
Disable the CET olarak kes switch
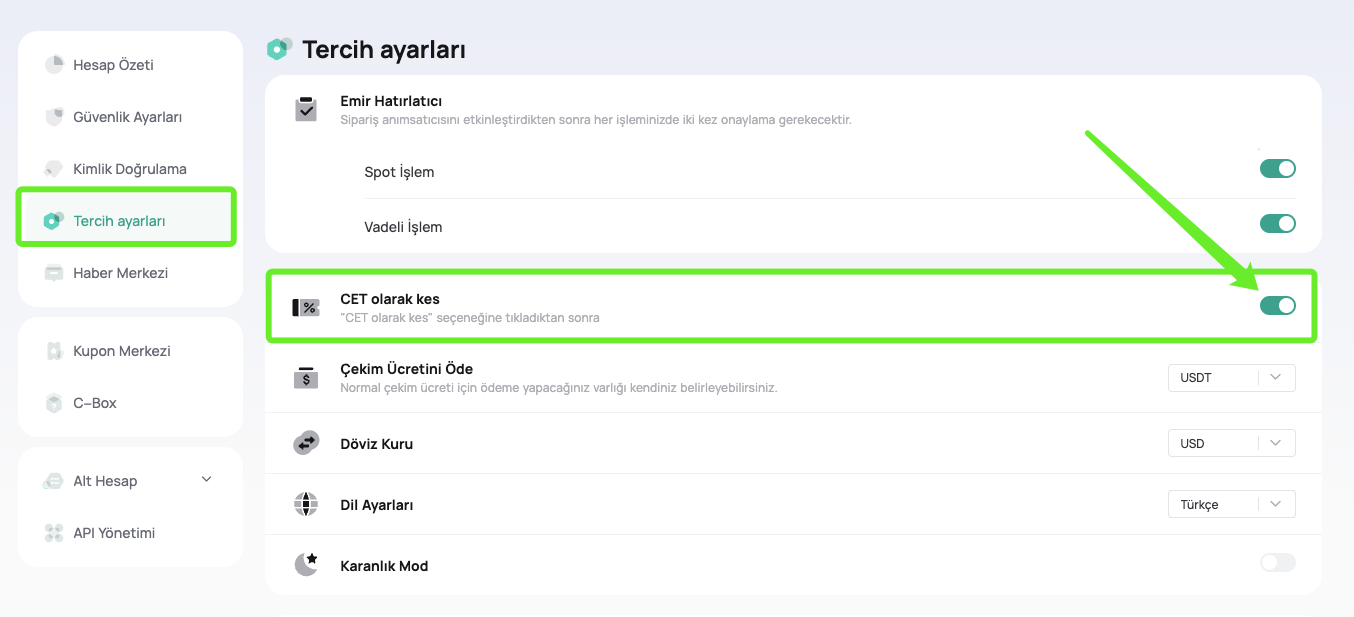1278,306
